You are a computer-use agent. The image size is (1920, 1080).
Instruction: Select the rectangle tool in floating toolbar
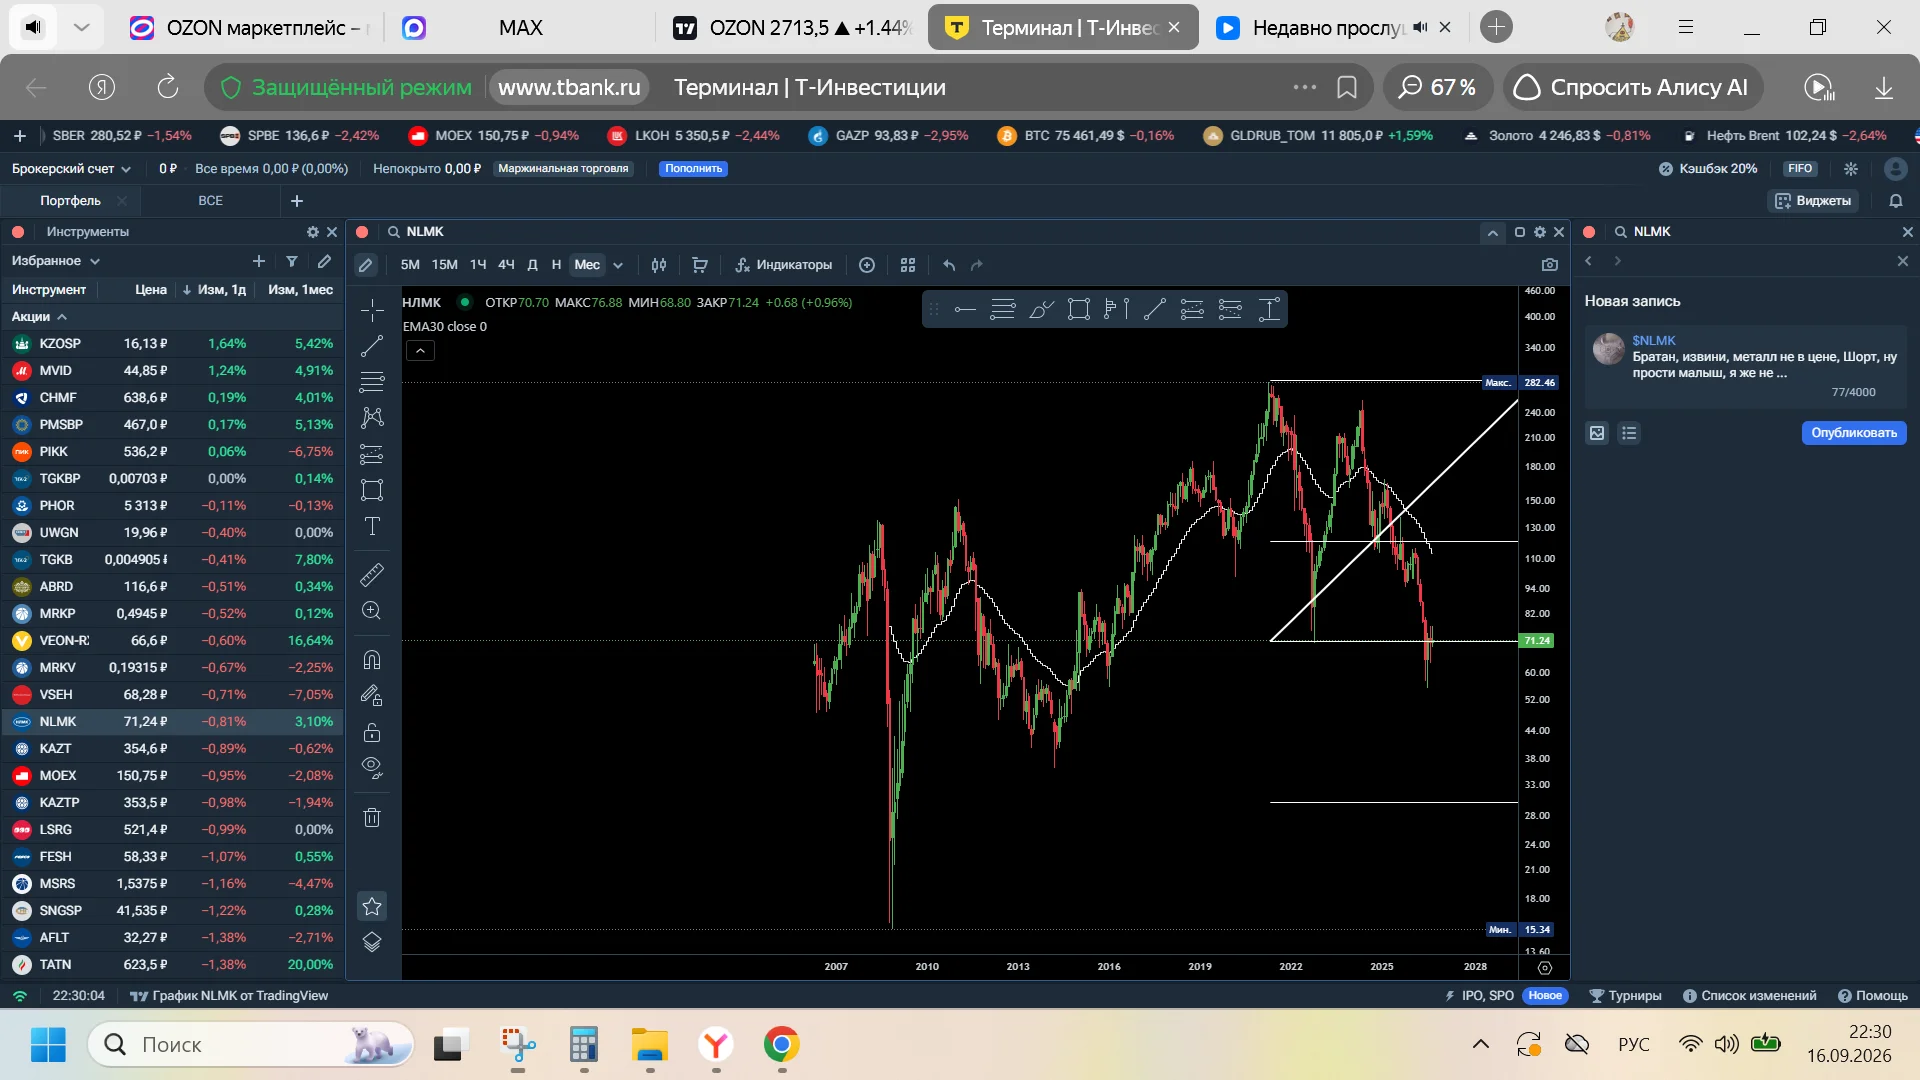point(1078,310)
